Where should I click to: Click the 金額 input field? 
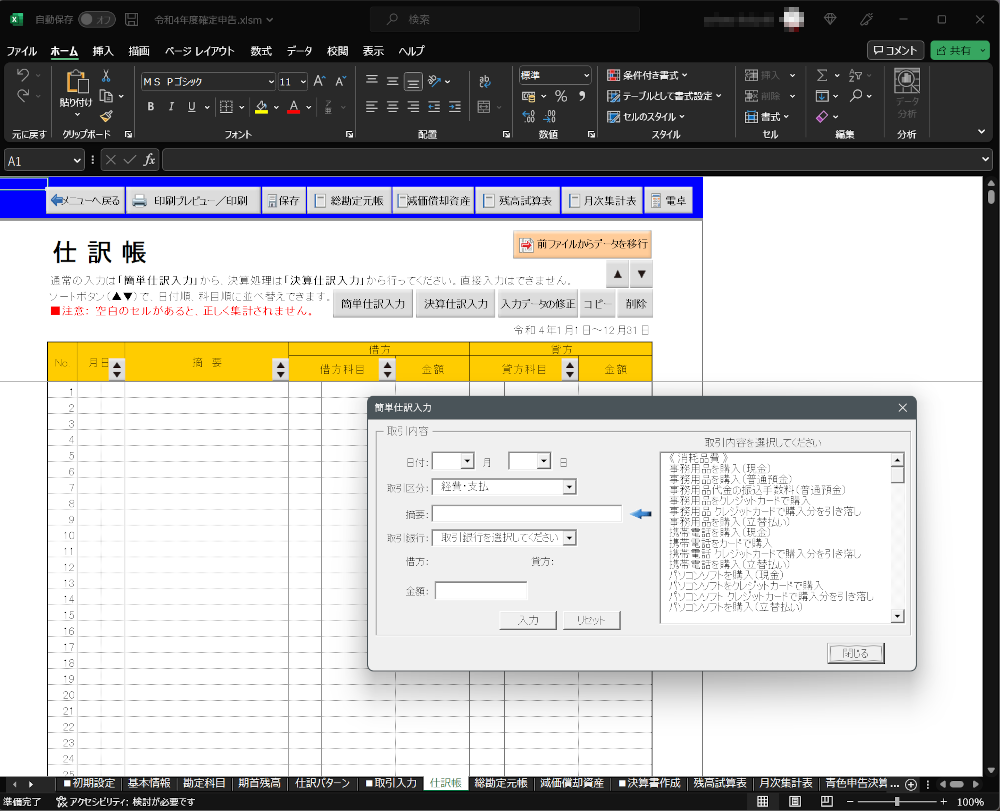pyautogui.click(x=481, y=591)
